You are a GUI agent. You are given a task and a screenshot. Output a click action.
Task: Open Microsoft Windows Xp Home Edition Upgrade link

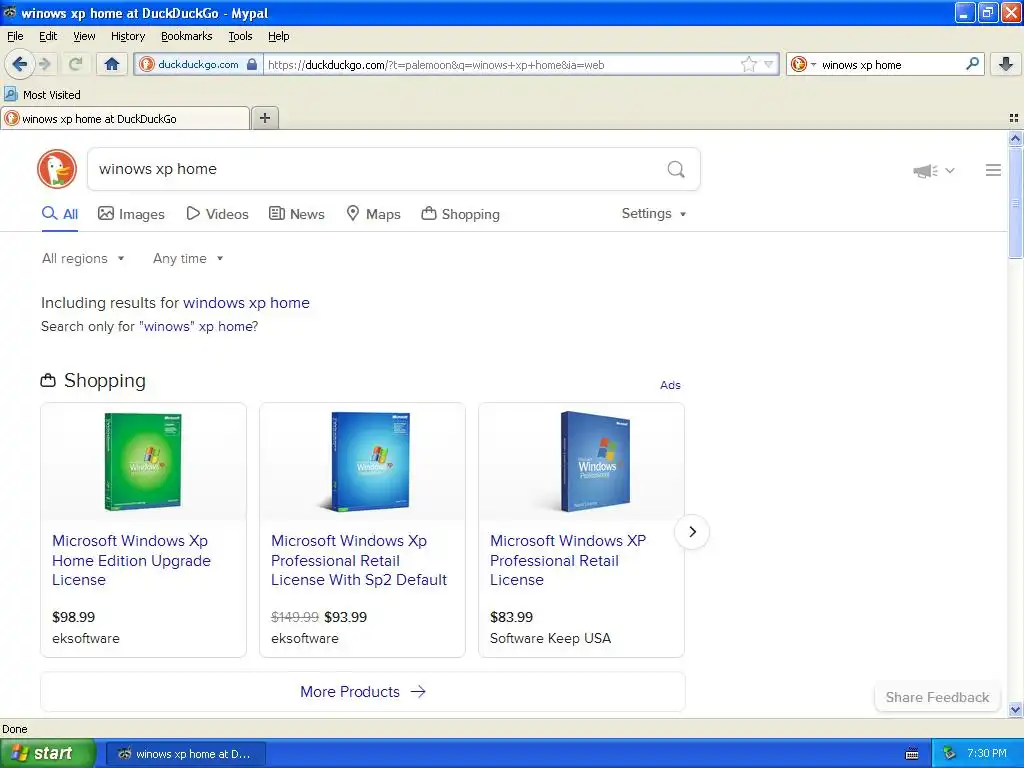131,560
